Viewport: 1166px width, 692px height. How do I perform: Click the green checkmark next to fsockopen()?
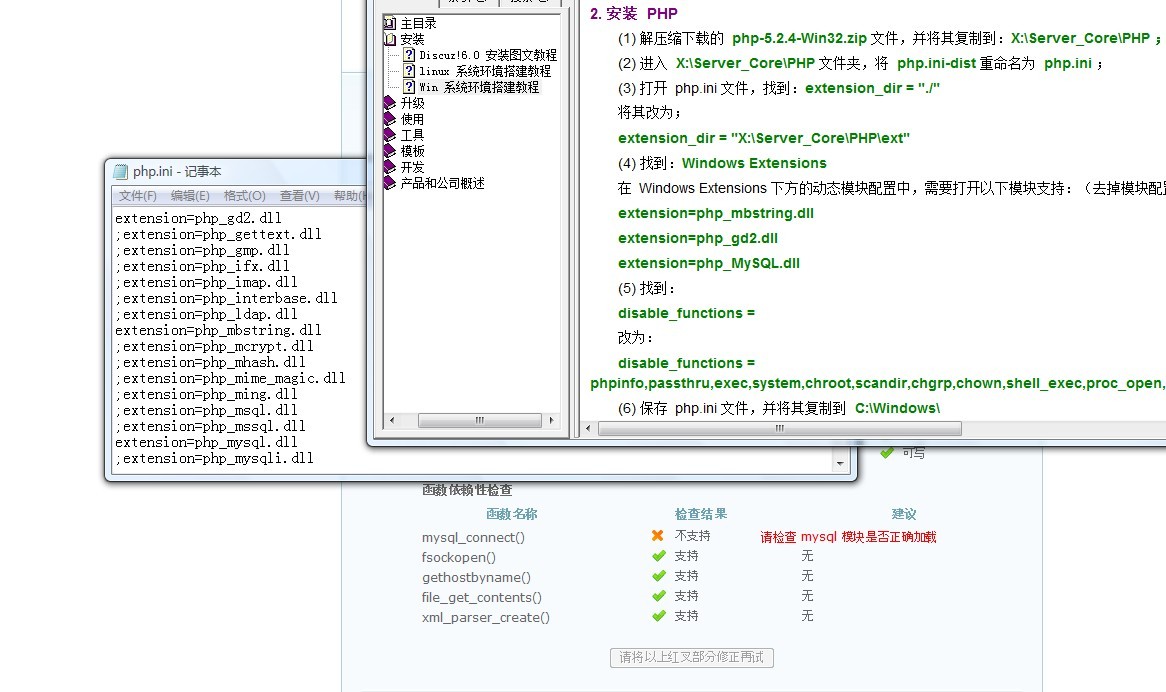658,556
